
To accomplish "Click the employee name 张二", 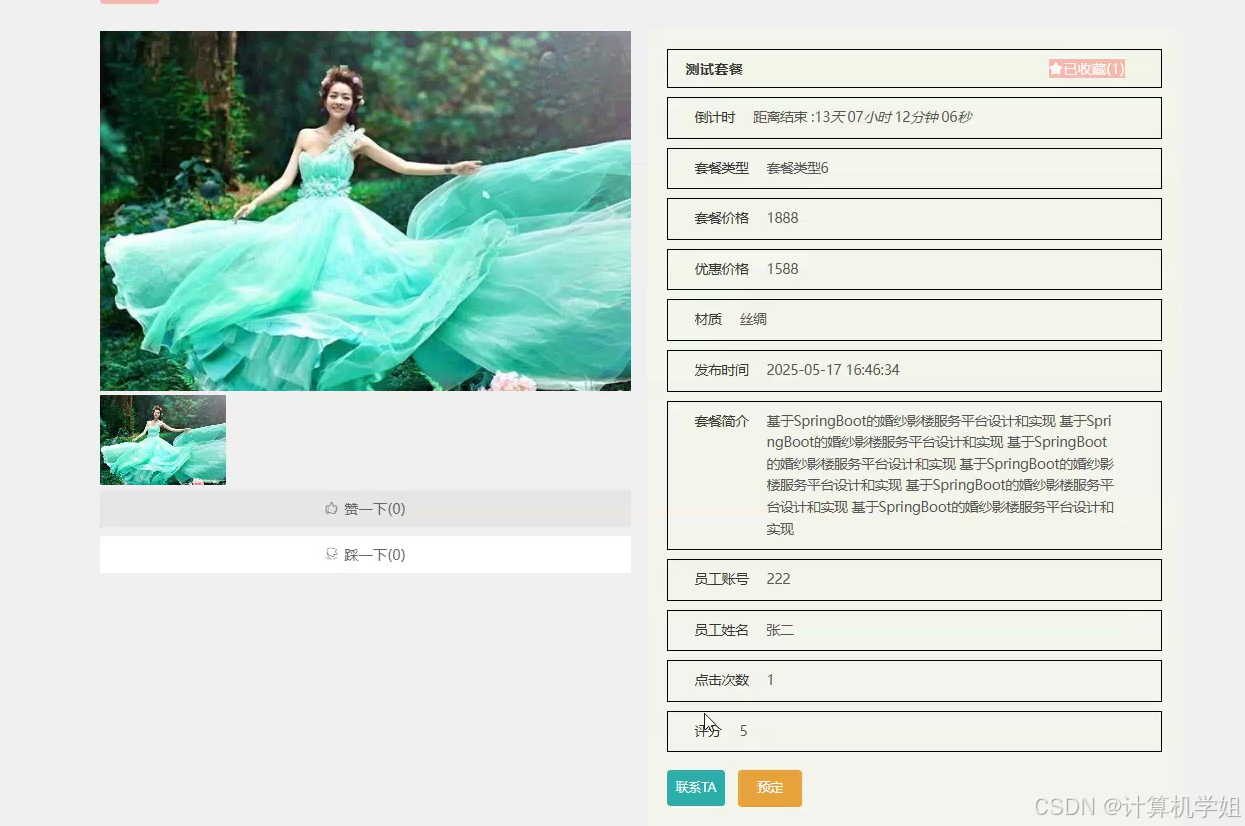I will [780, 630].
